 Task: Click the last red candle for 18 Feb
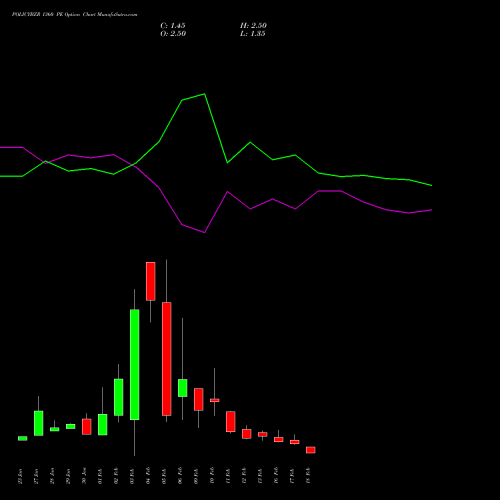click(311, 450)
